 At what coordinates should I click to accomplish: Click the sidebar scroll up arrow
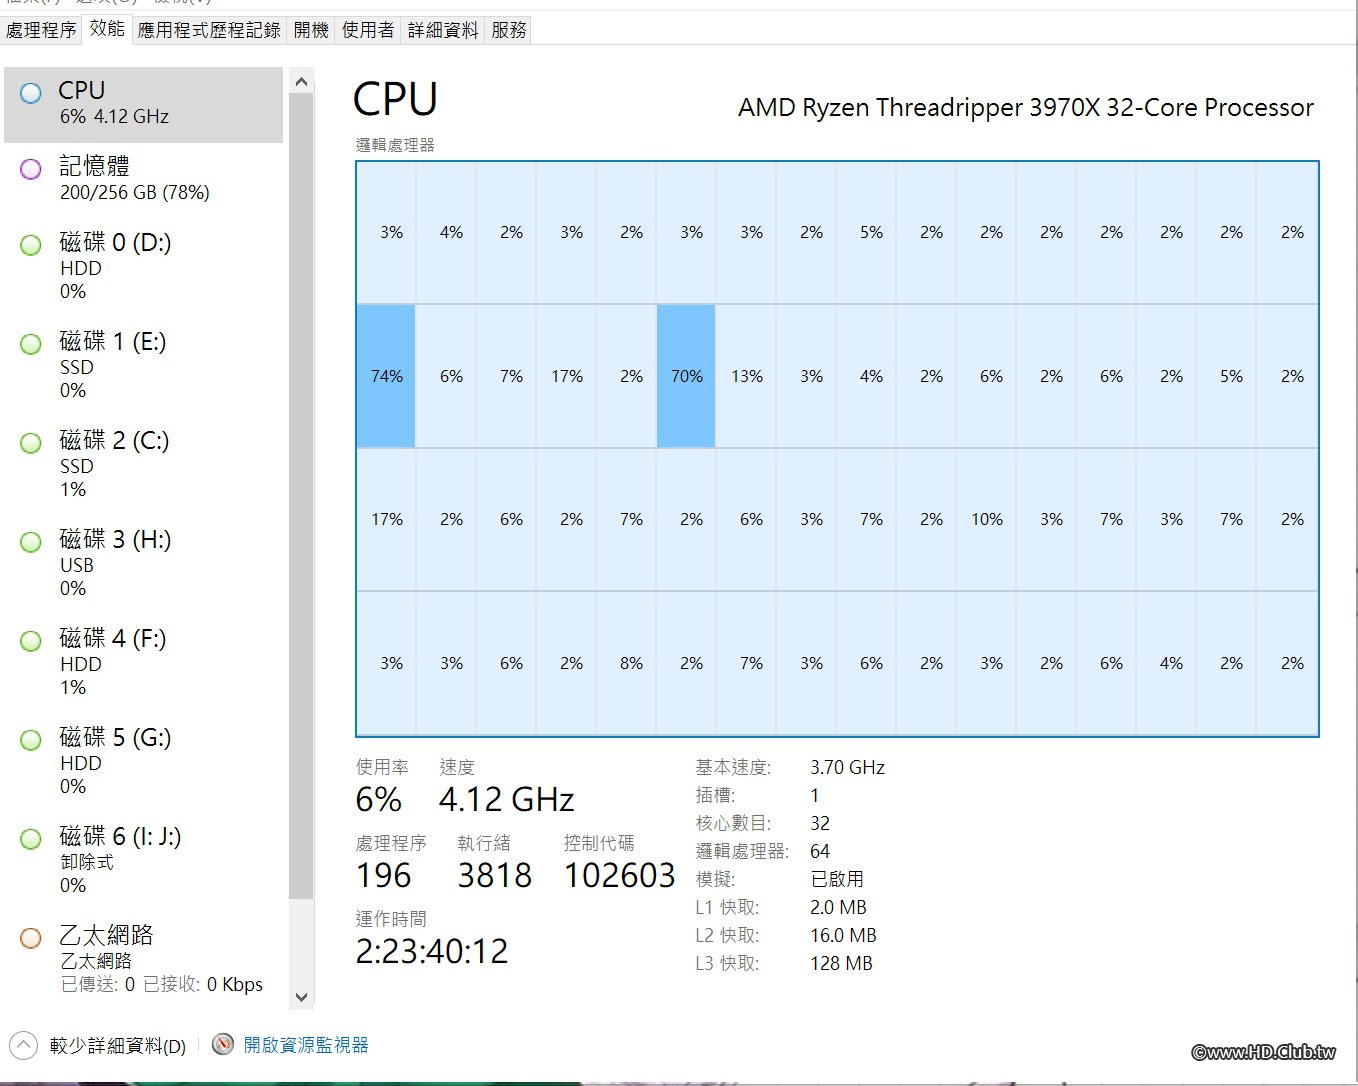[x=301, y=82]
